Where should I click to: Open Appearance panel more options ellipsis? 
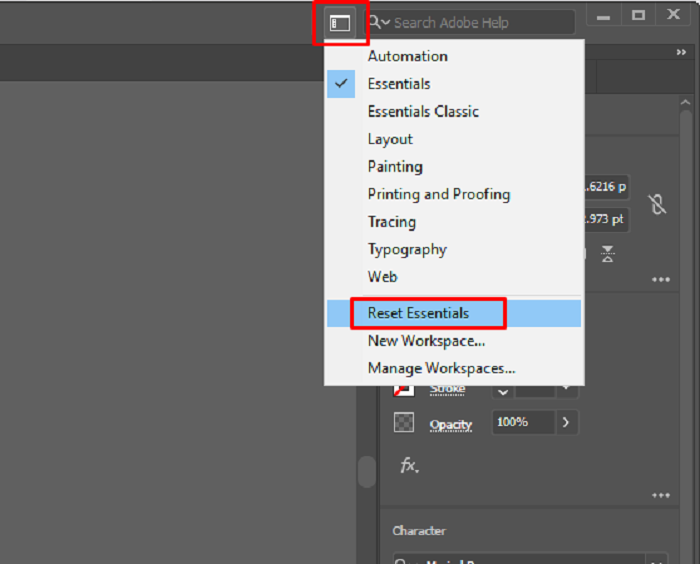pyautogui.click(x=660, y=495)
